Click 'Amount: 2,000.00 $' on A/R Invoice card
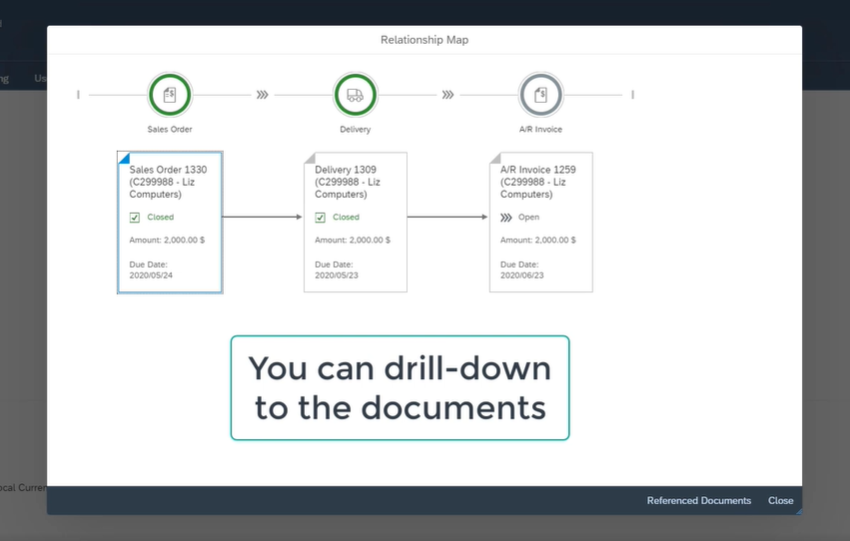This screenshot has height=541, width=850. (538, 240)
